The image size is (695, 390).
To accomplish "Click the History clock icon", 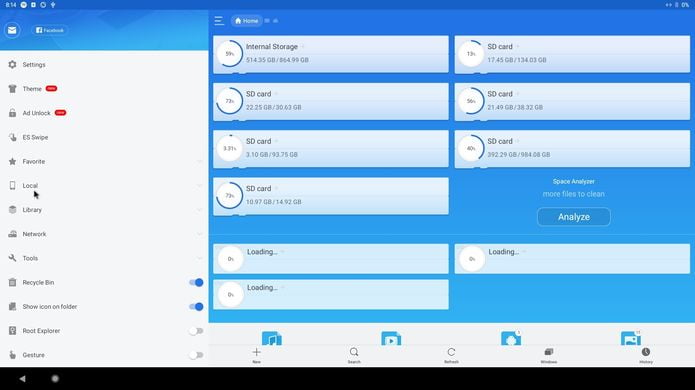I will 646,352.
